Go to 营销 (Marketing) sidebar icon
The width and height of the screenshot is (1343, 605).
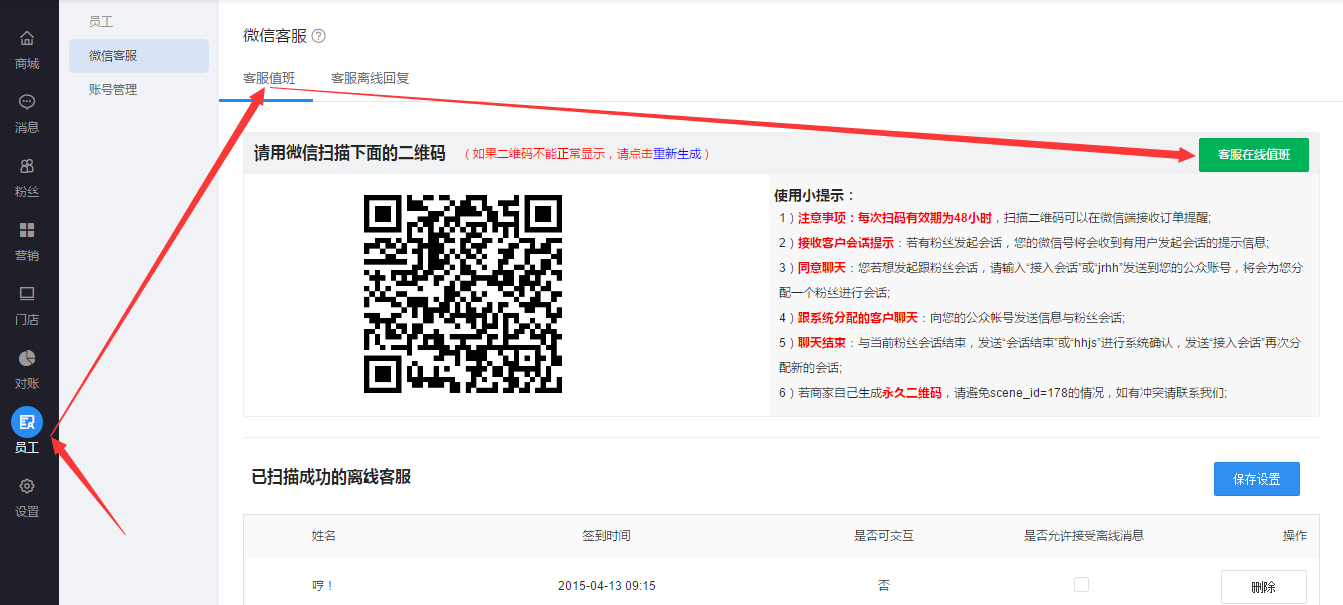point(27,230)
